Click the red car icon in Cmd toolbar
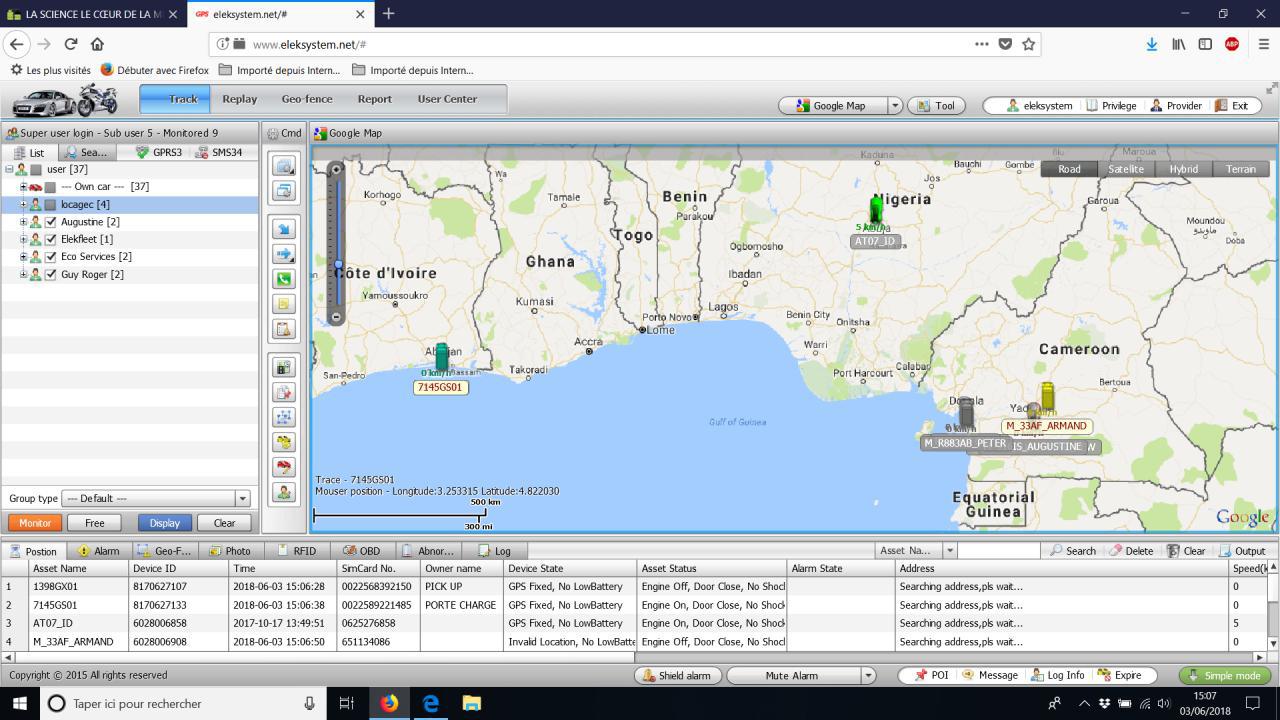 [x=284, y=467]
